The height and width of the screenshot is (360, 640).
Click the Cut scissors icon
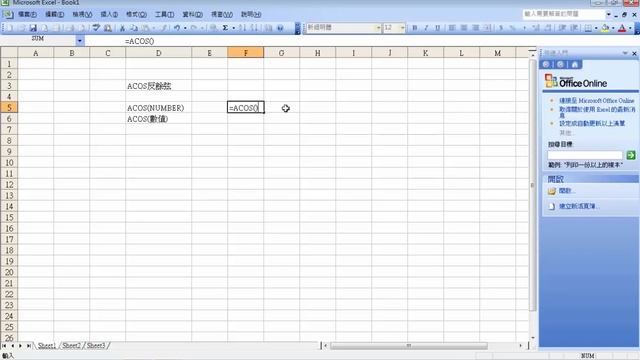(122, 28)
